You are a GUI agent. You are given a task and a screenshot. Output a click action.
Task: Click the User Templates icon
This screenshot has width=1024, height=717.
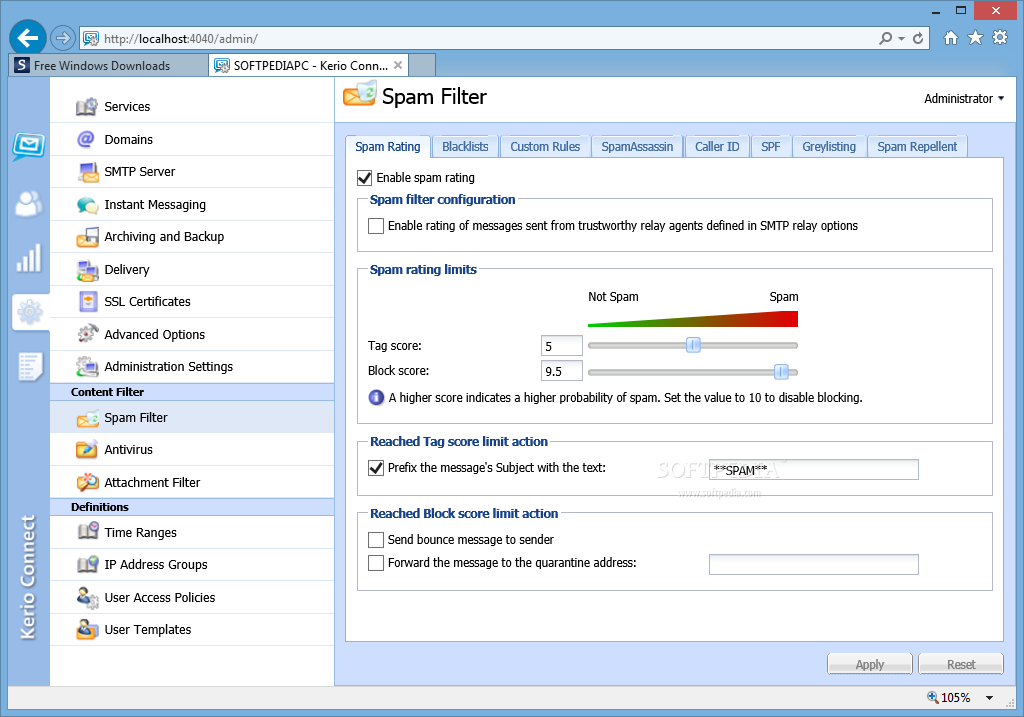tap(88, 629)
